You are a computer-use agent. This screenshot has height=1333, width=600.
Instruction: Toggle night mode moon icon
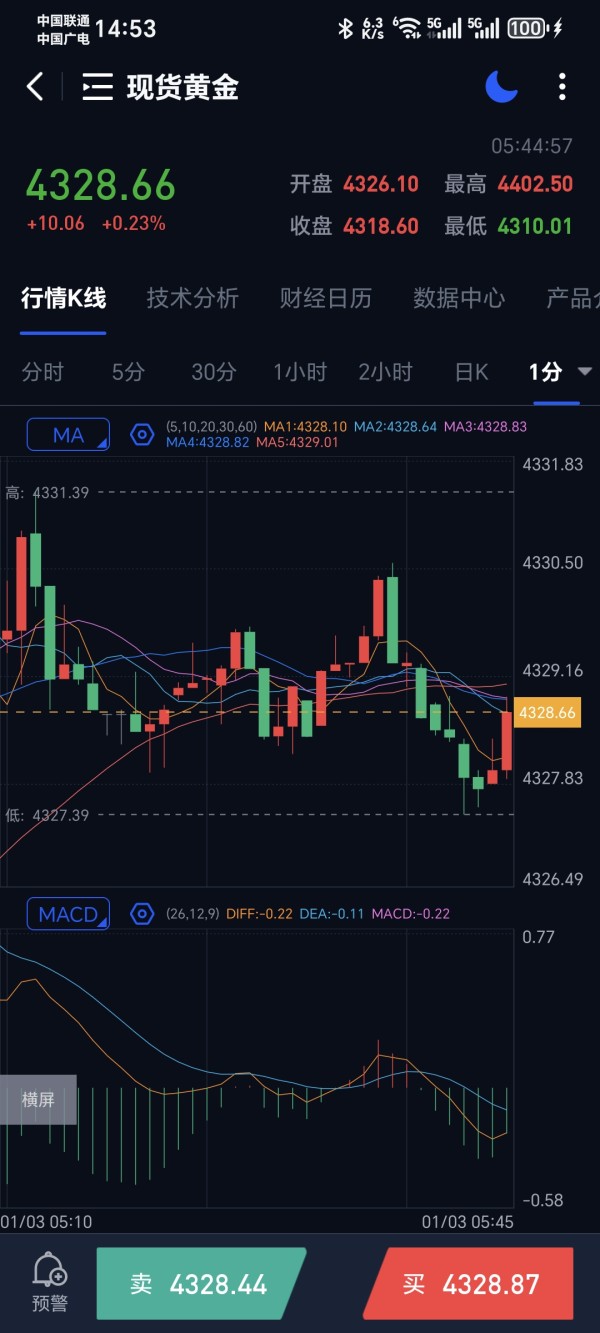501,87
